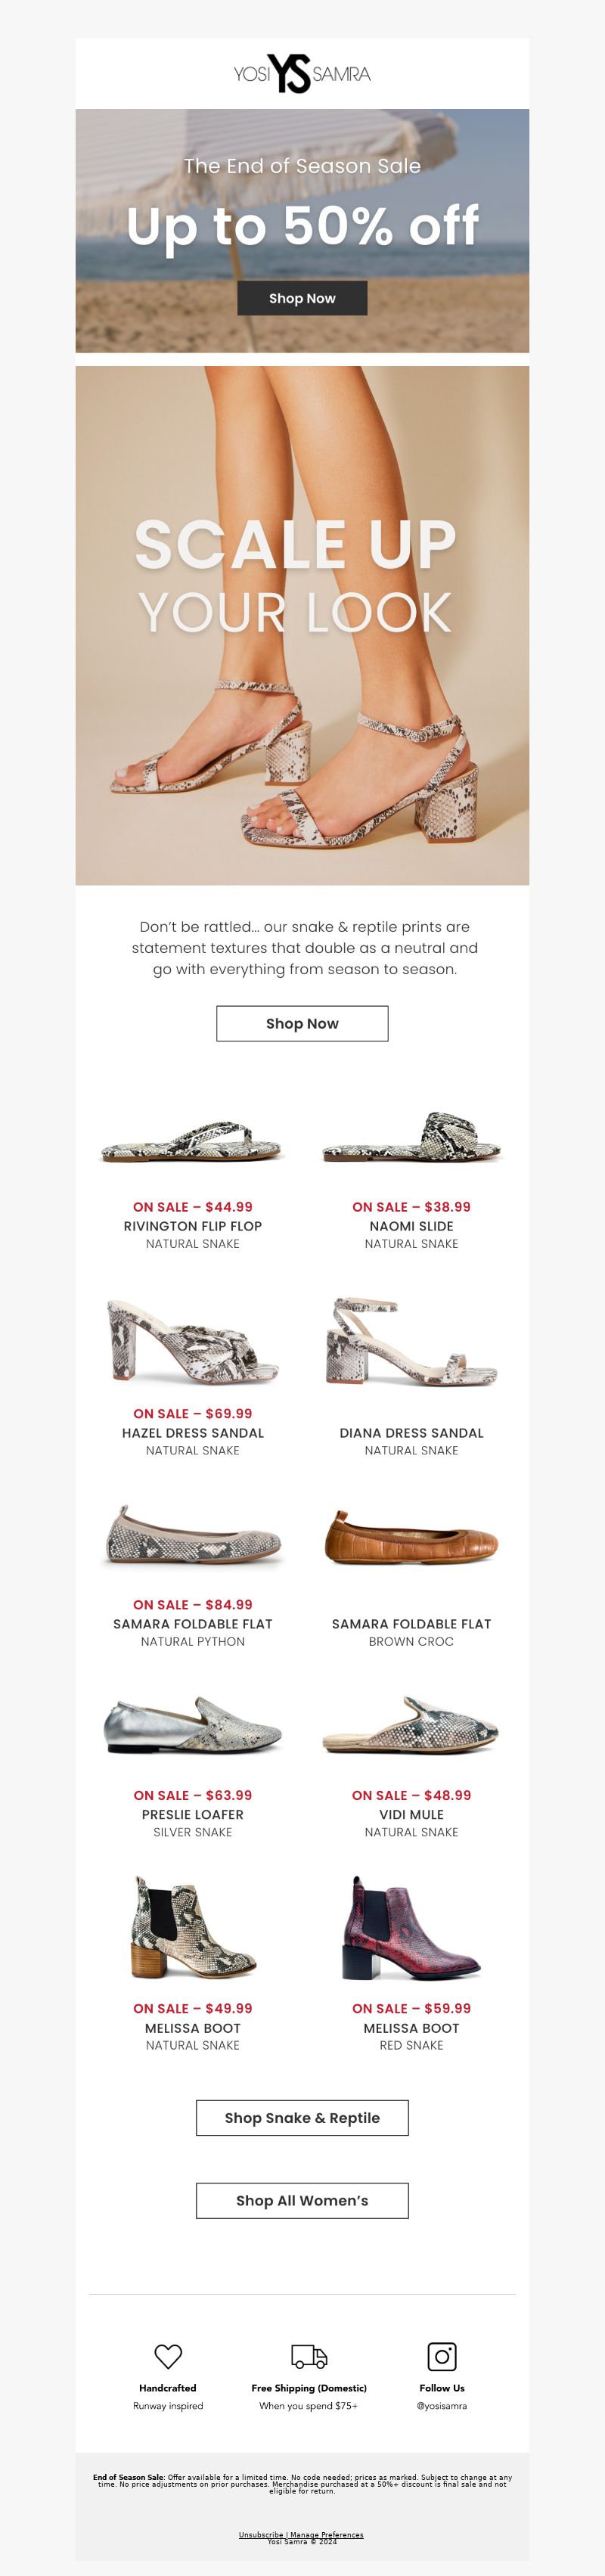
Task: Click Shop All Women's button
Action: tap(302, 2200)
